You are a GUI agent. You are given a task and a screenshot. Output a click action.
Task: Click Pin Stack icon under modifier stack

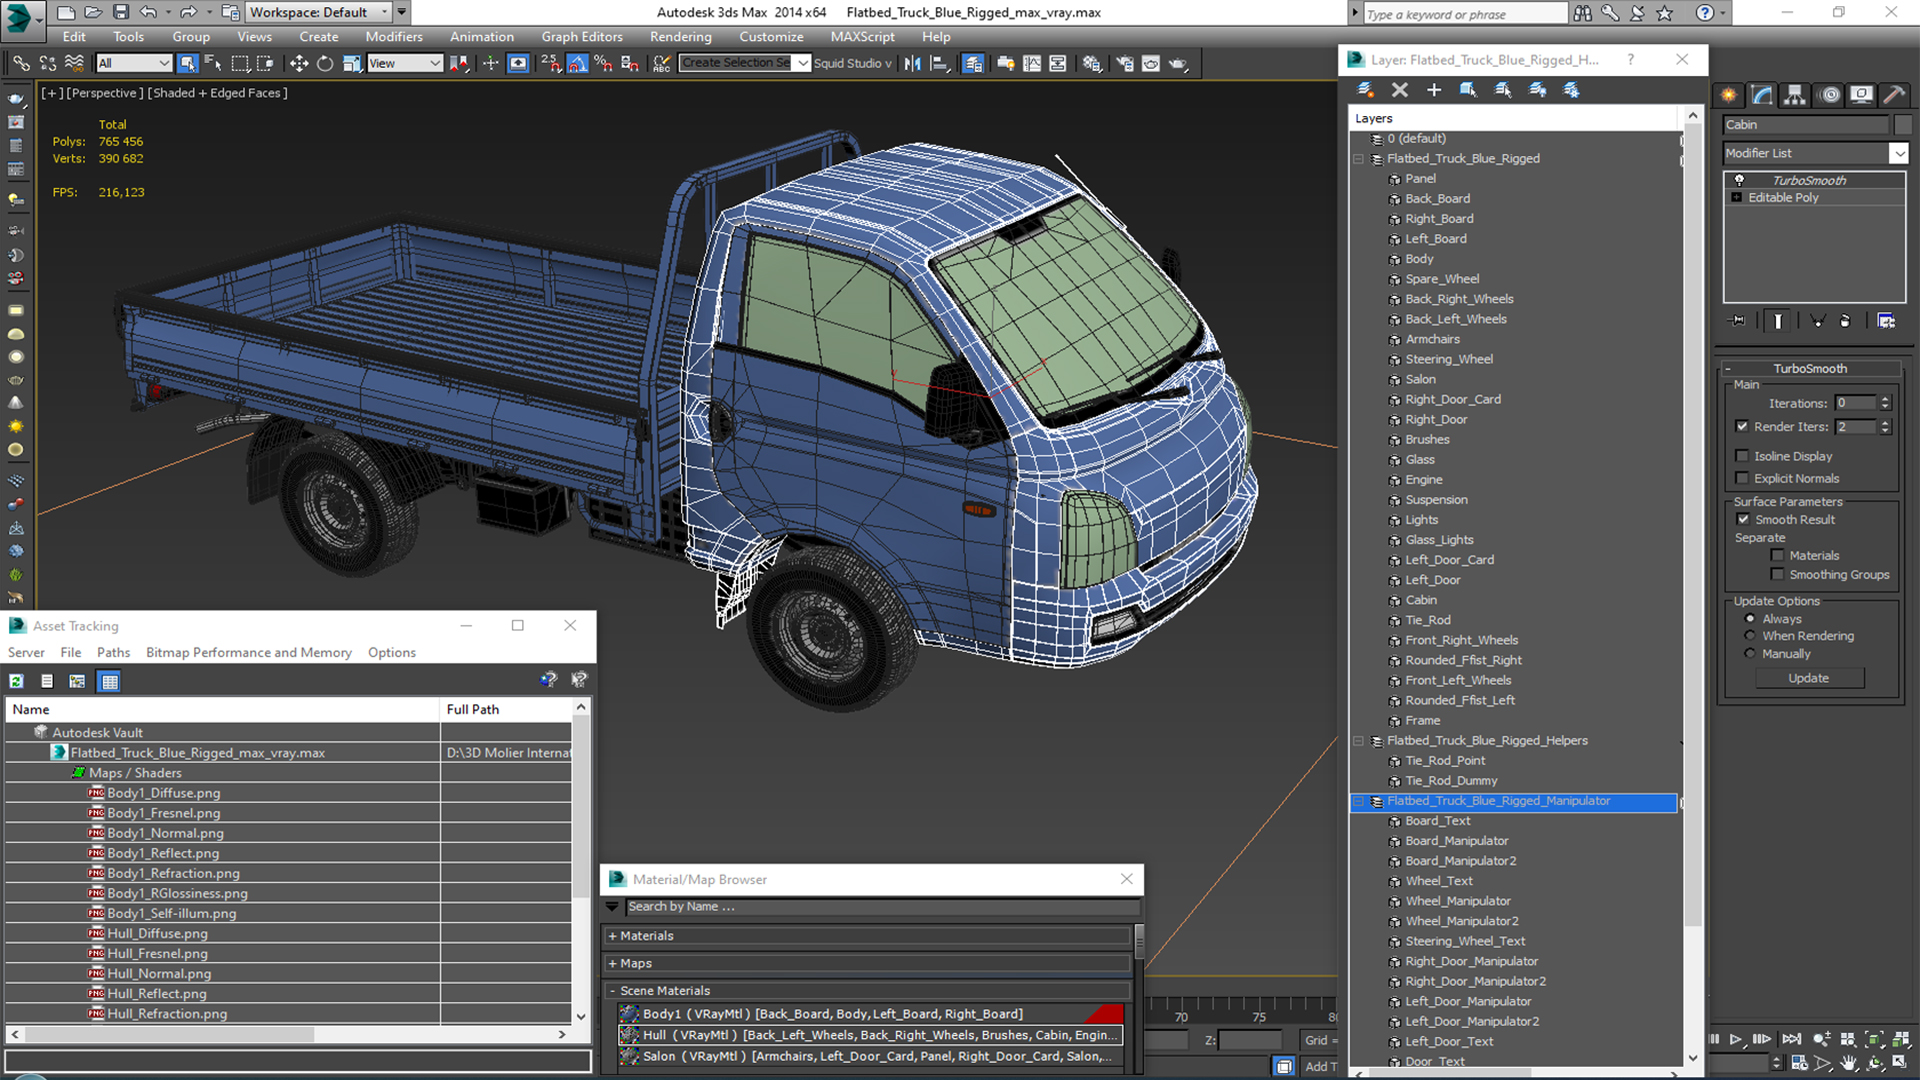(x=1738, y=321)
